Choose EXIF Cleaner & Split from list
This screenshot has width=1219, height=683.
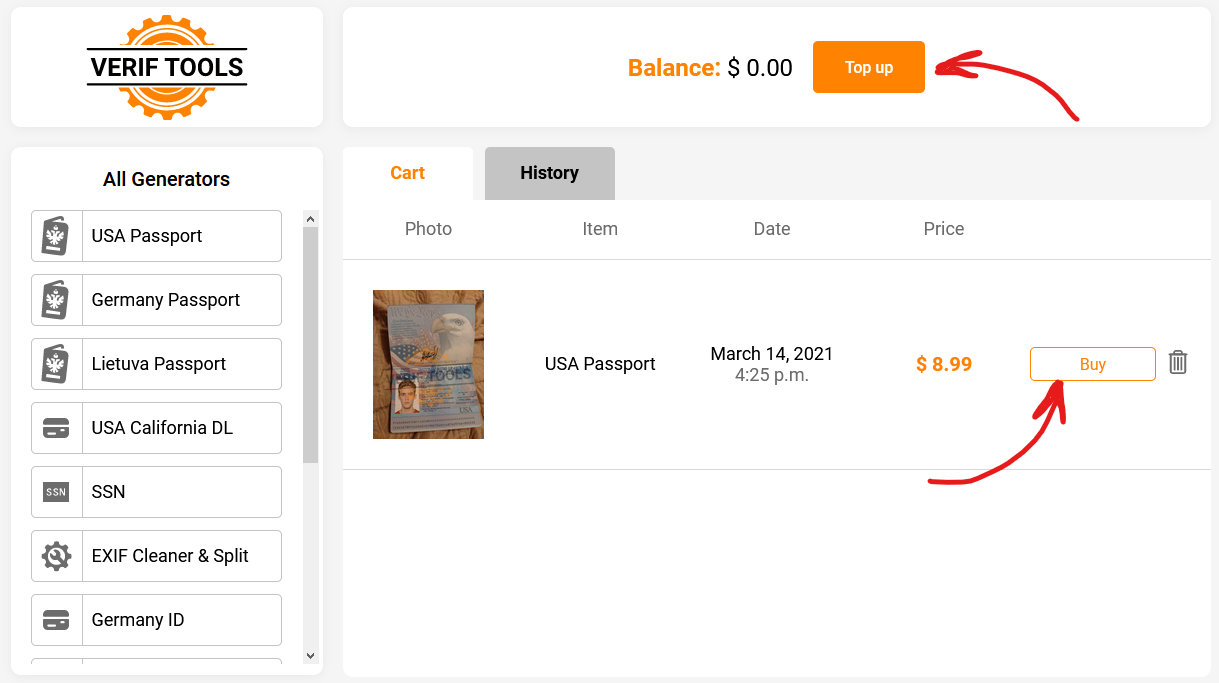[x=170, y=556]
